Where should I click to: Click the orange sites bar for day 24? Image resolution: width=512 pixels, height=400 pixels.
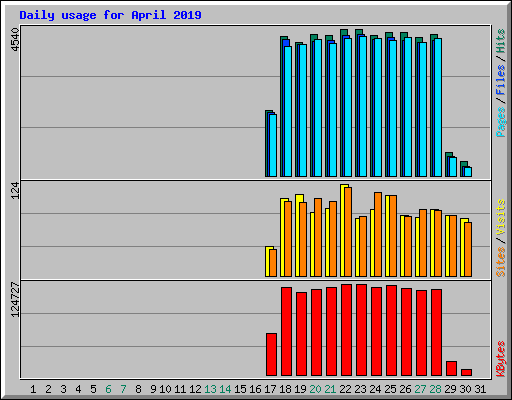coord(378,234)
